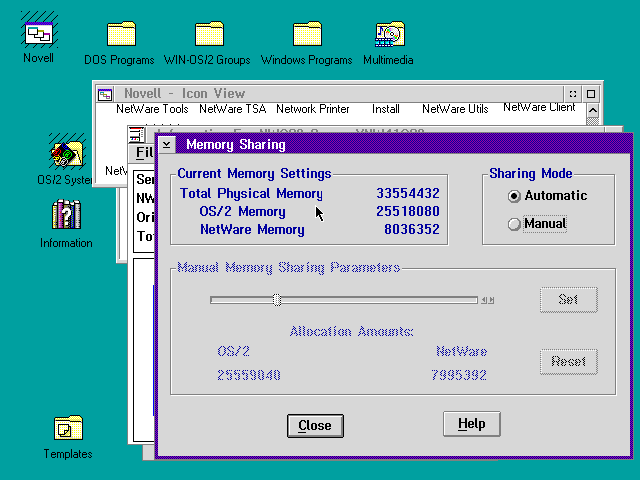Open the WIN-OS/2 Groups folder icon
This screenshot has height=480, width=640.
click(x=209, y=33)
